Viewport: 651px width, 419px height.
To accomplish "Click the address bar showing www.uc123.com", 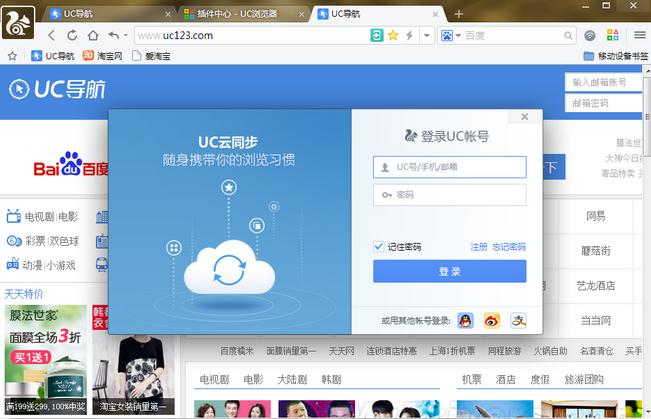I will pyautogui.click(x=251, y=36).
